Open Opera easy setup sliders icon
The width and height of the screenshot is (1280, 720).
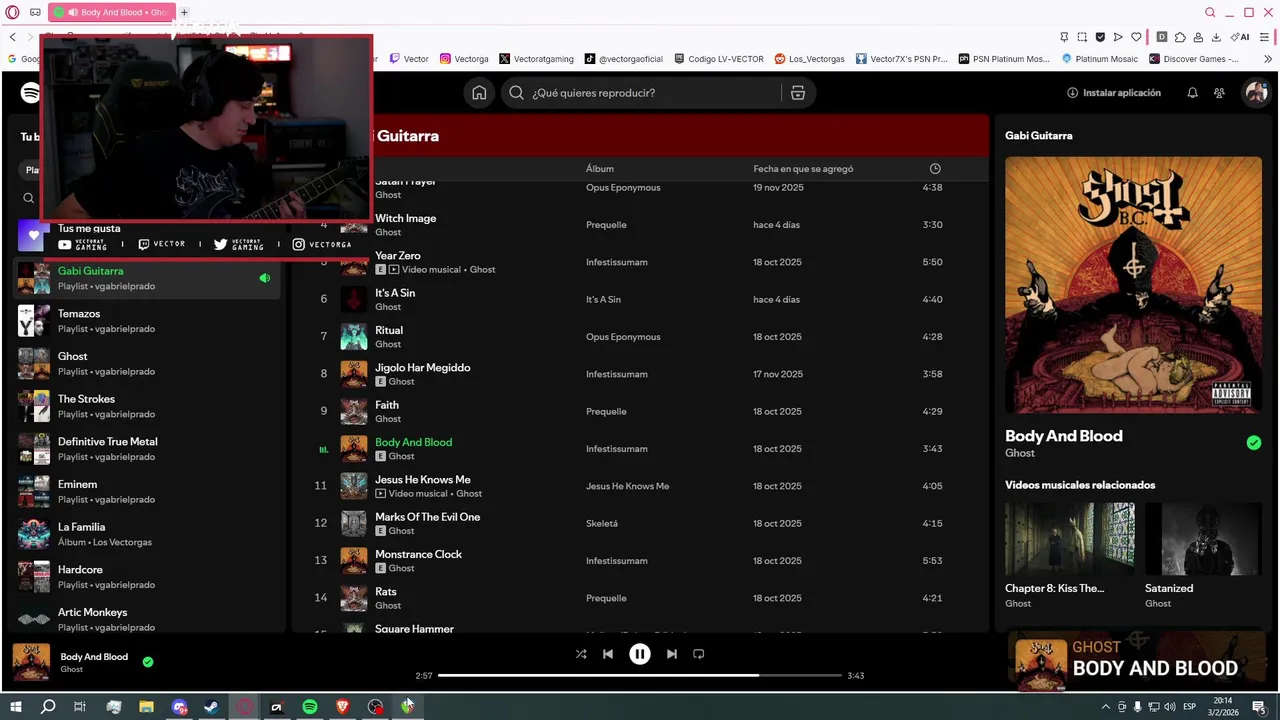pyautogui.click(x=1265, y=37)
